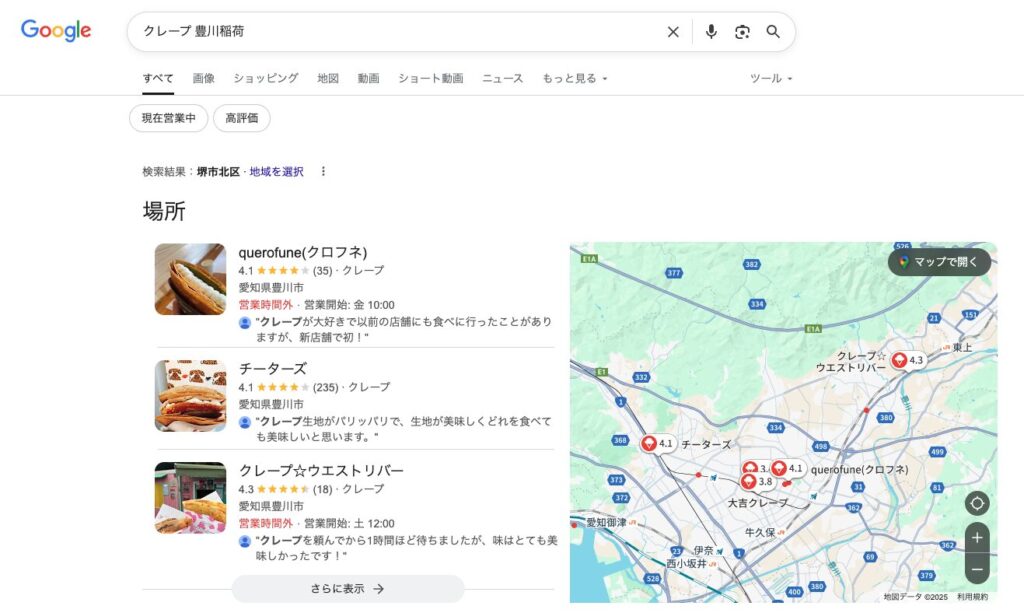Click querofune review avatar icon
1024x613 pixels.
coord(245,322)
